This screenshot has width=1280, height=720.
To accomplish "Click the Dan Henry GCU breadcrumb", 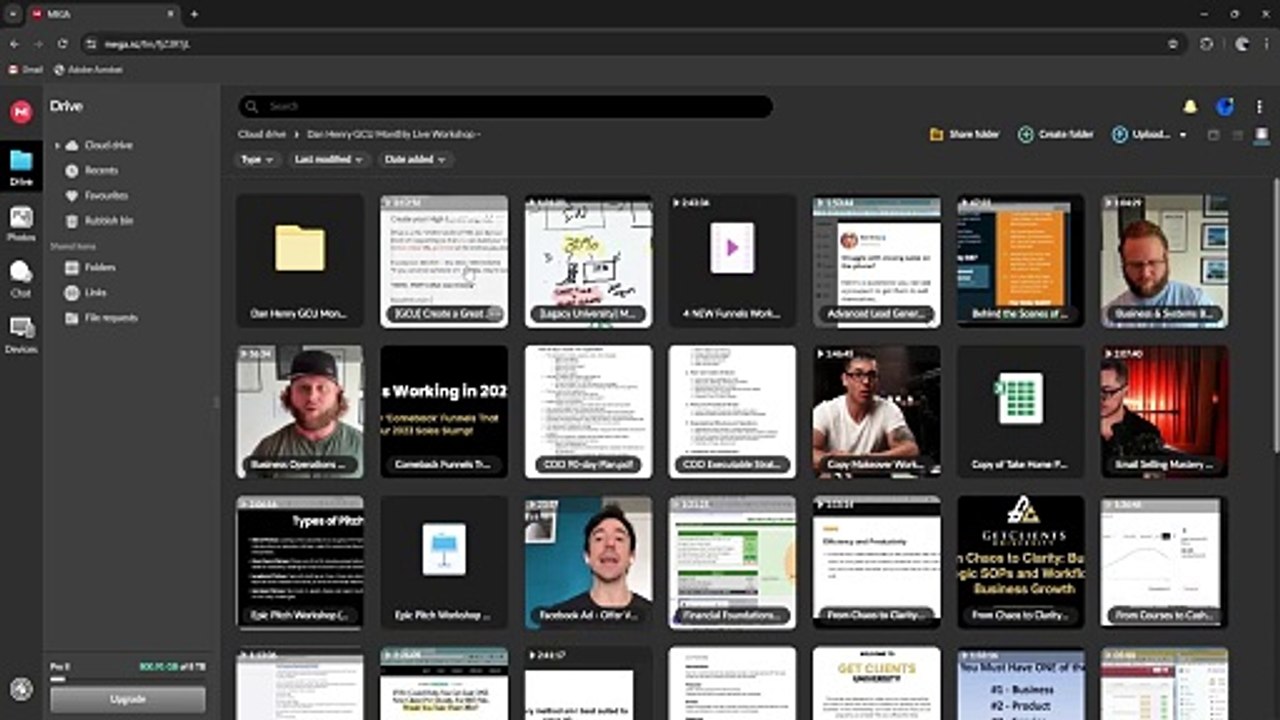I will click(393, 134).
